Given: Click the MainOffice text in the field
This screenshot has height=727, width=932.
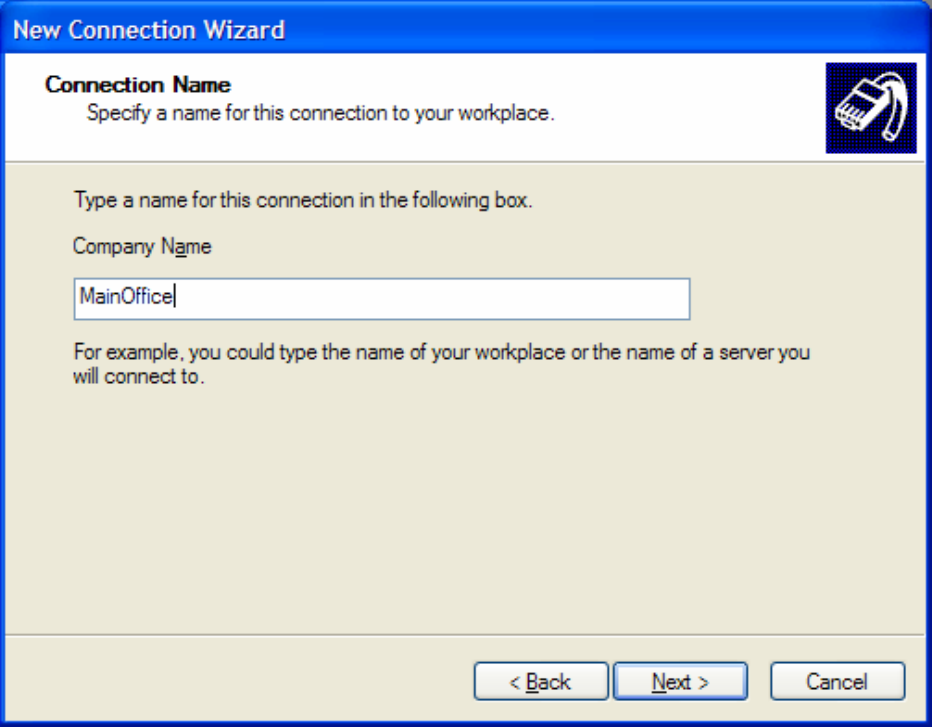Looking at the screenshot, I should (x=126, y=297).
